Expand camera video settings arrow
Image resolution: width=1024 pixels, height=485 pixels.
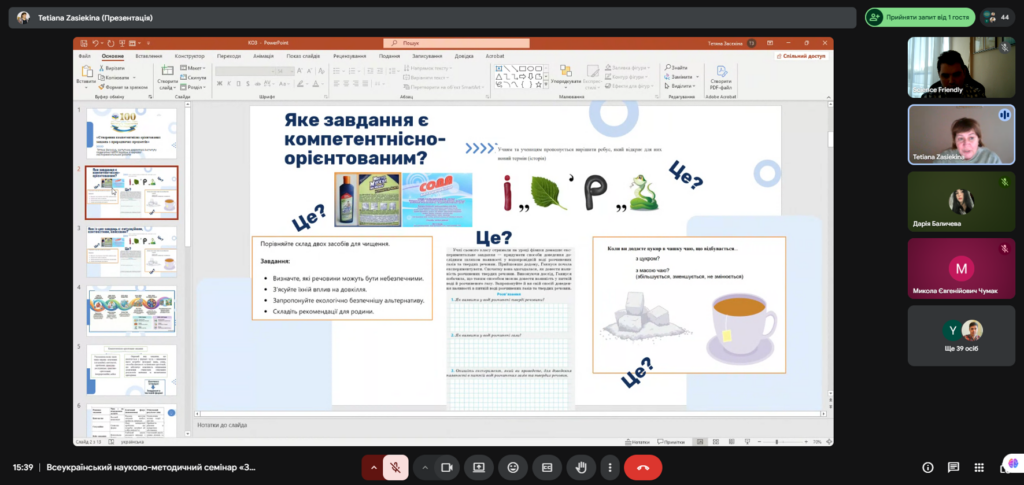click(425, 467)
